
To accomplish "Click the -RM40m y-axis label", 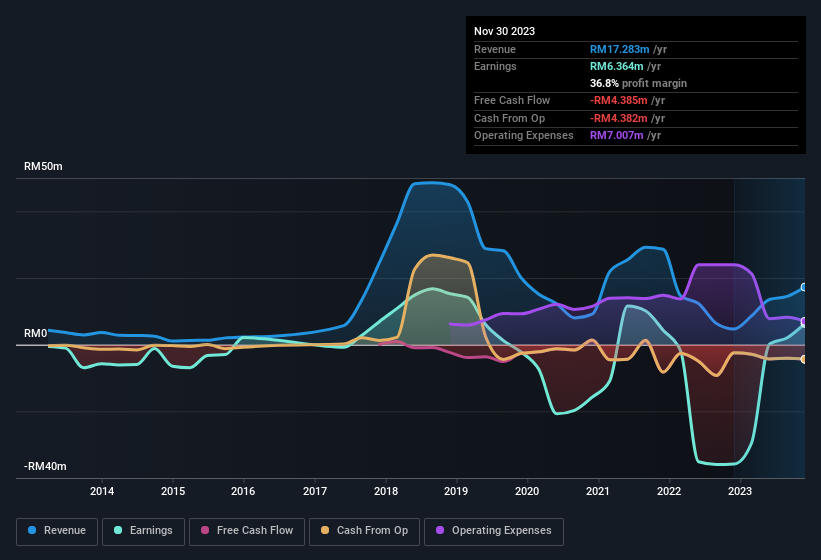I will click(x=45, y=466).
